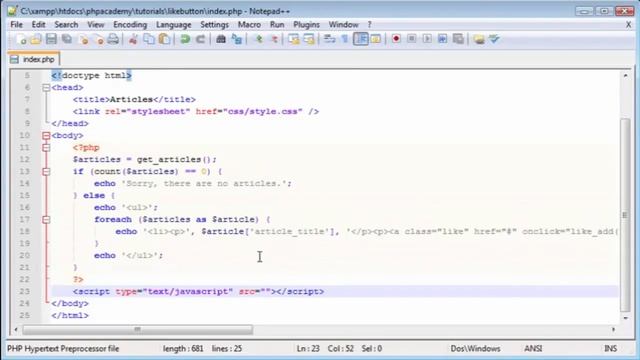
Task: Open the Edit menu
Action: coord(38,24)
